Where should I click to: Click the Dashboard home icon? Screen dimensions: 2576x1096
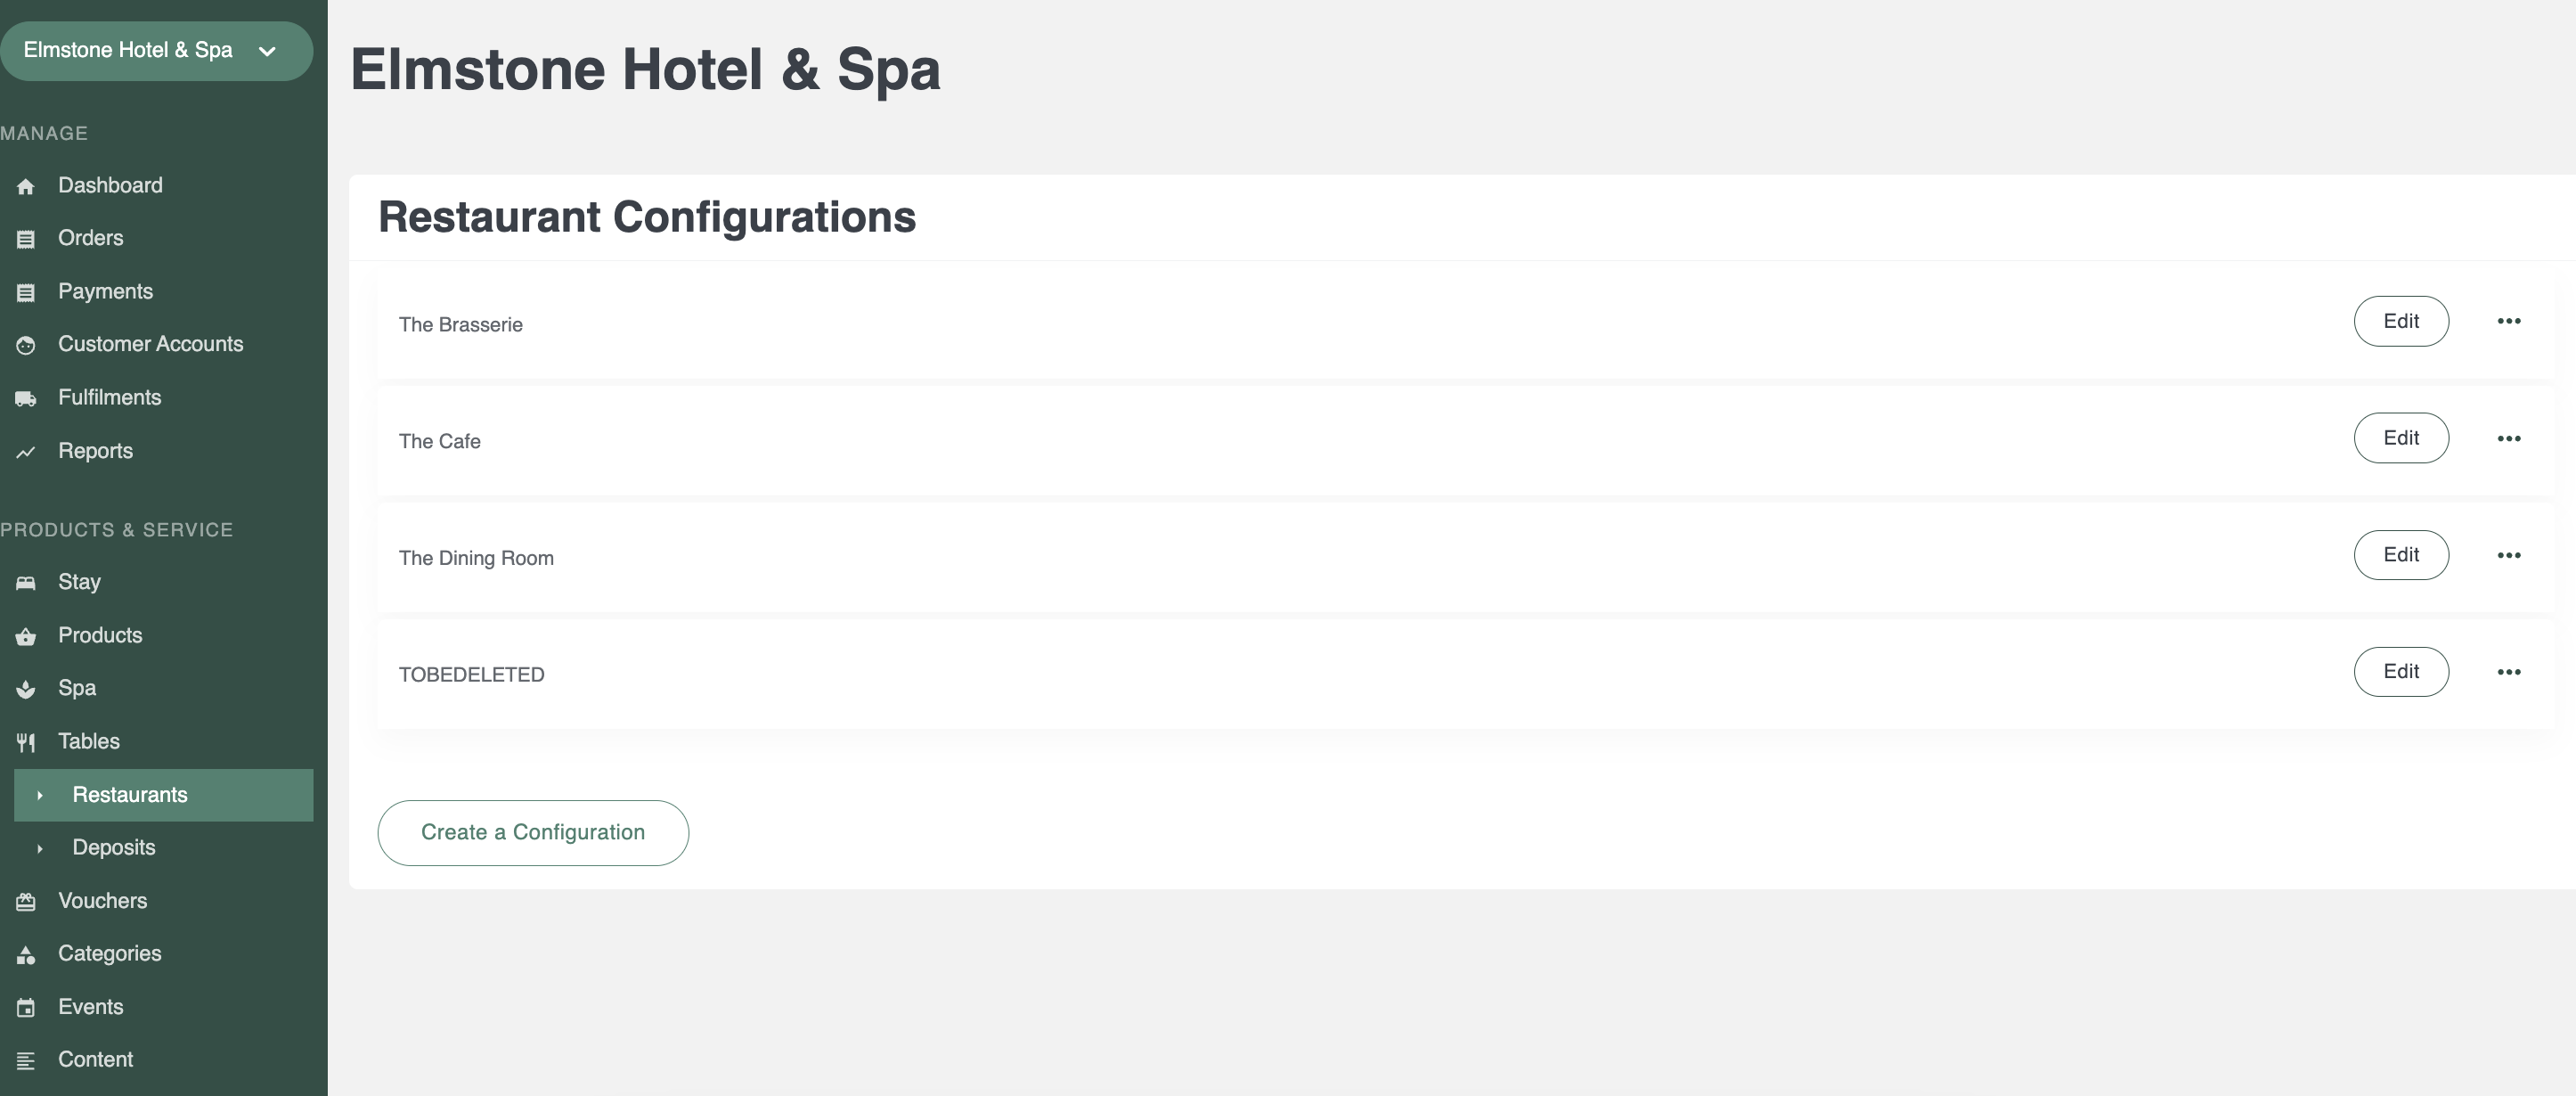[26, 186]
